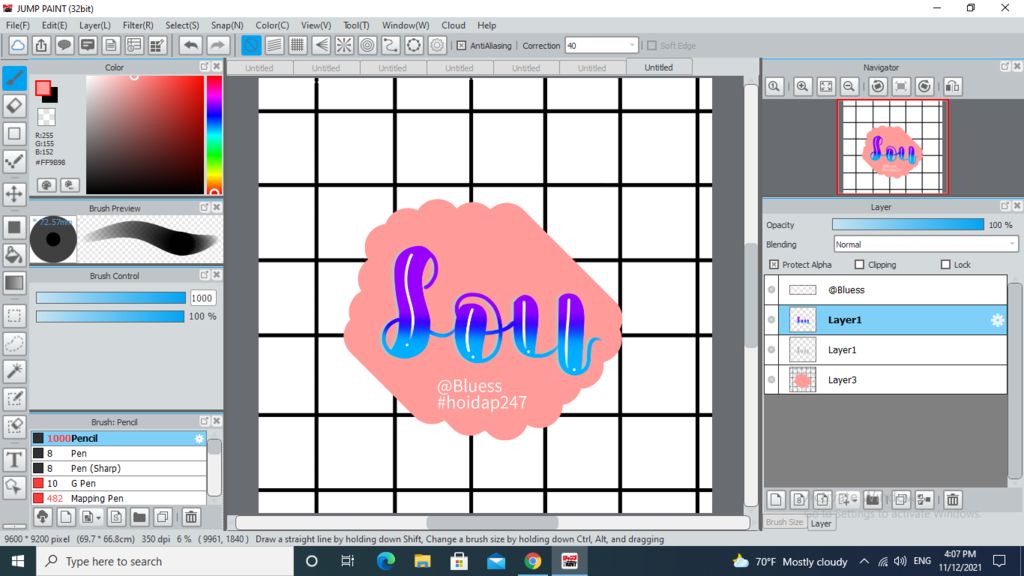The height and width of the screenshot is (576, 1024).
Task: Pick the Bucket fill tool
Action: pos(14,255)
